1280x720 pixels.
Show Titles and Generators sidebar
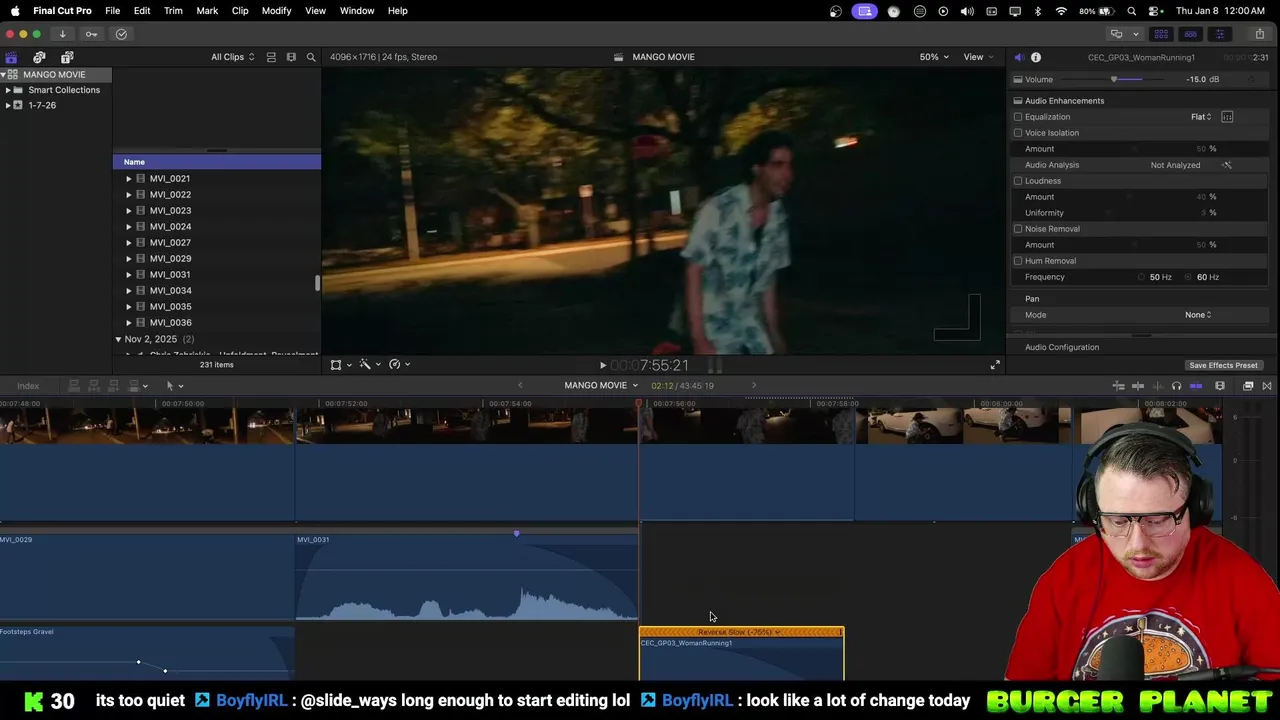tap(67, 57)
